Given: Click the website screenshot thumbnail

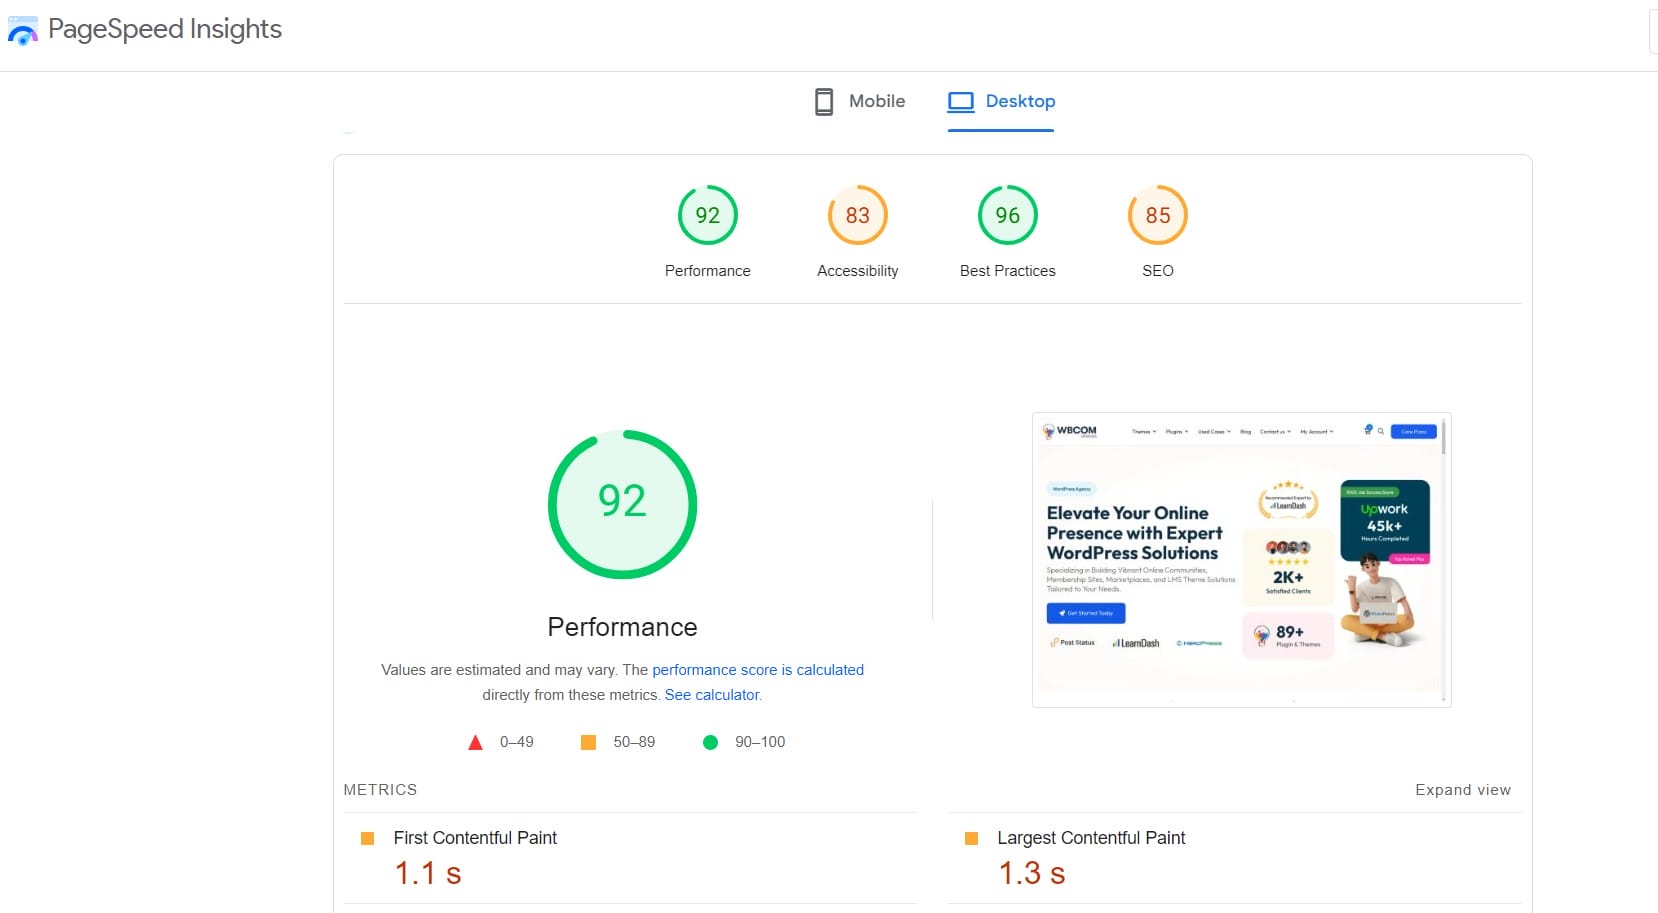Looking at the screenshot, I should click(x=1241, y=560).
